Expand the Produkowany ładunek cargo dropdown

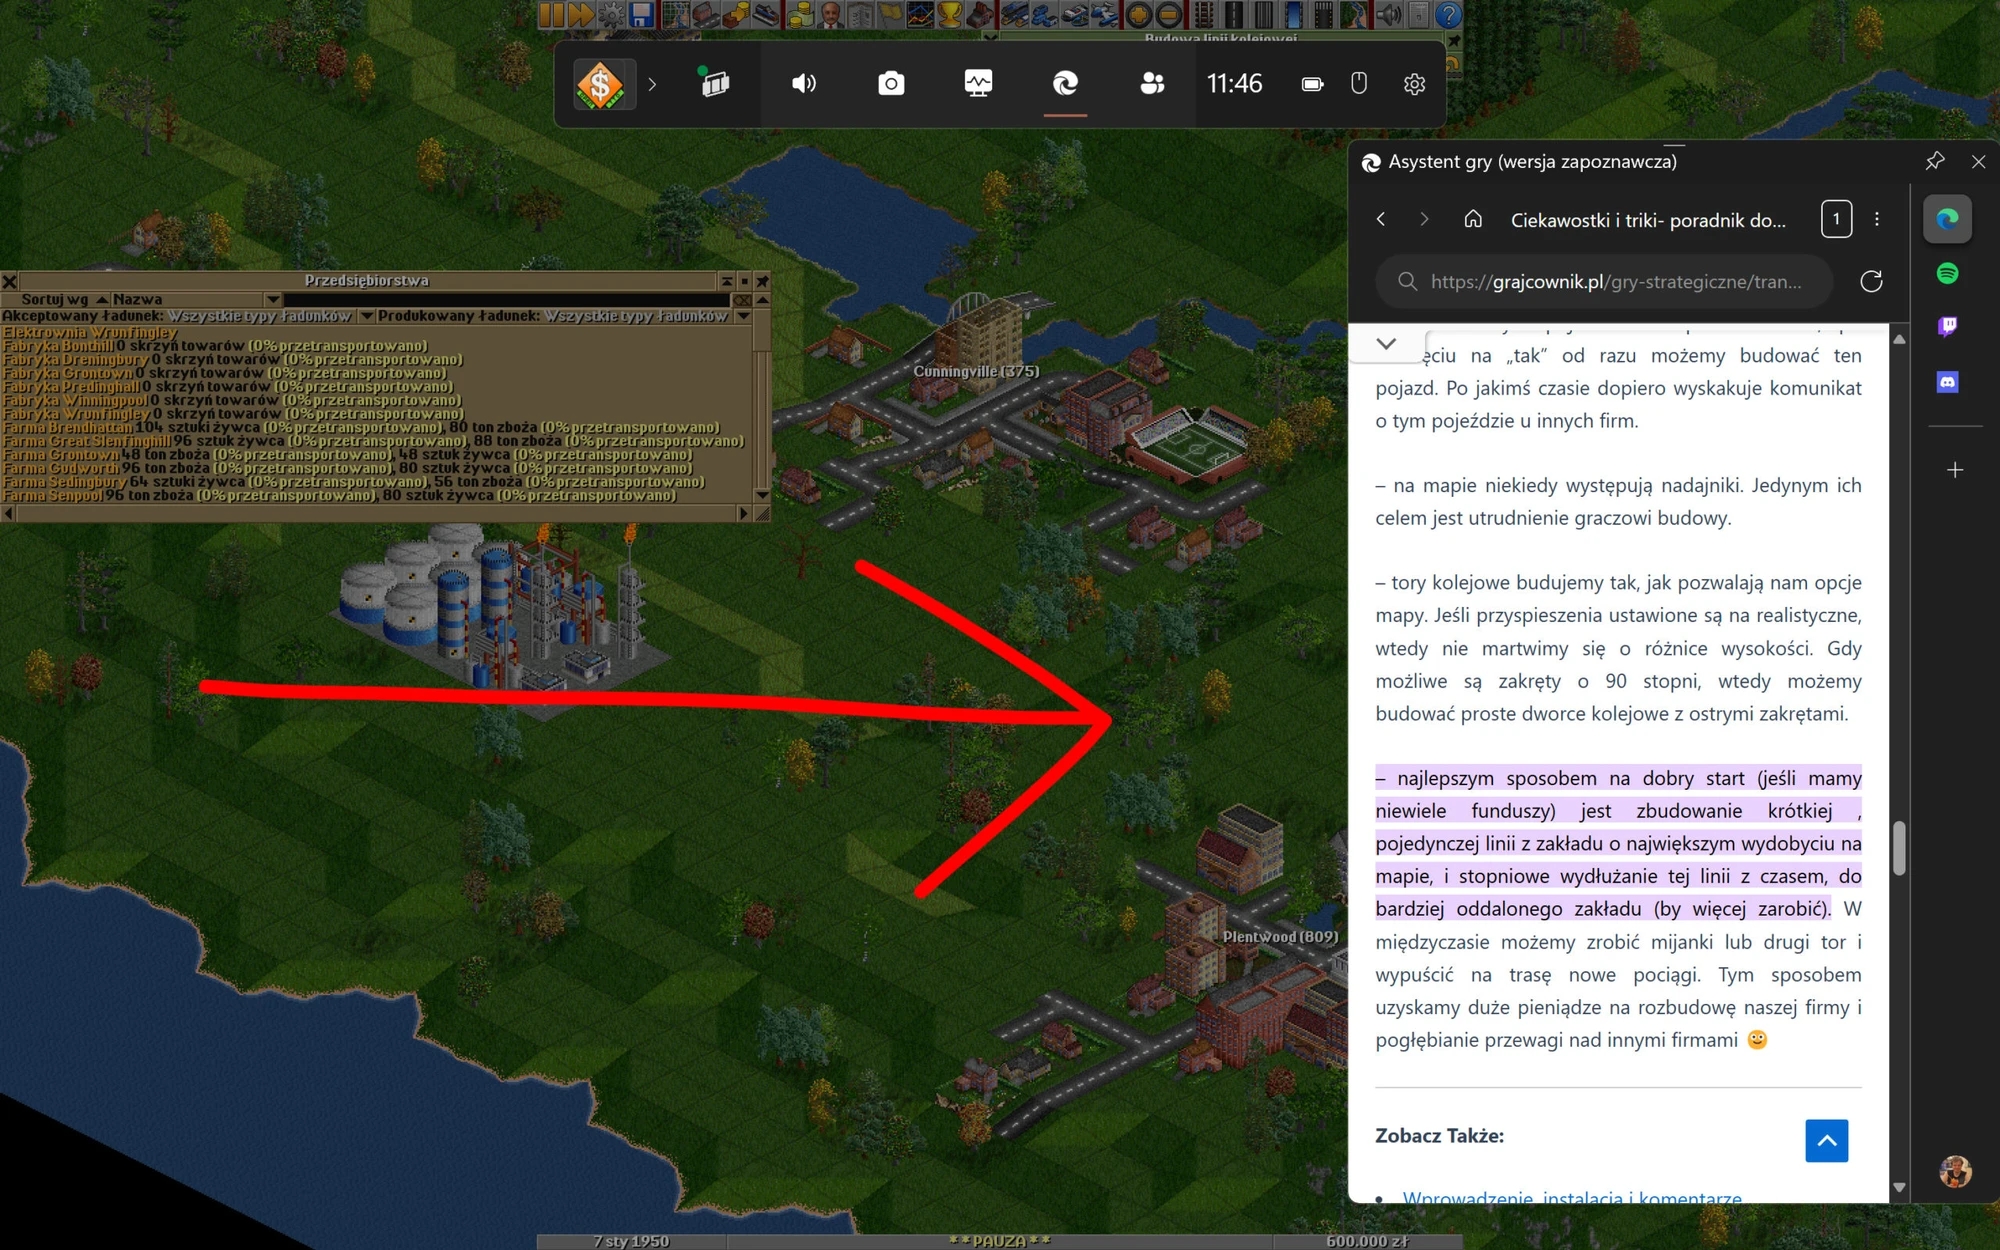pos(743,316)
